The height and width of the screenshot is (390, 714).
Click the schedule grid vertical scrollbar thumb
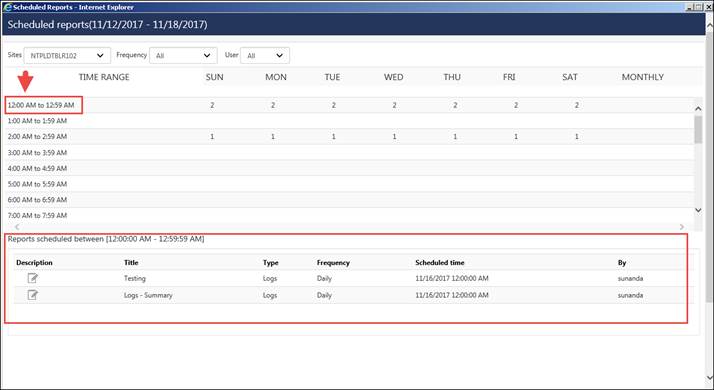(698, 129)
